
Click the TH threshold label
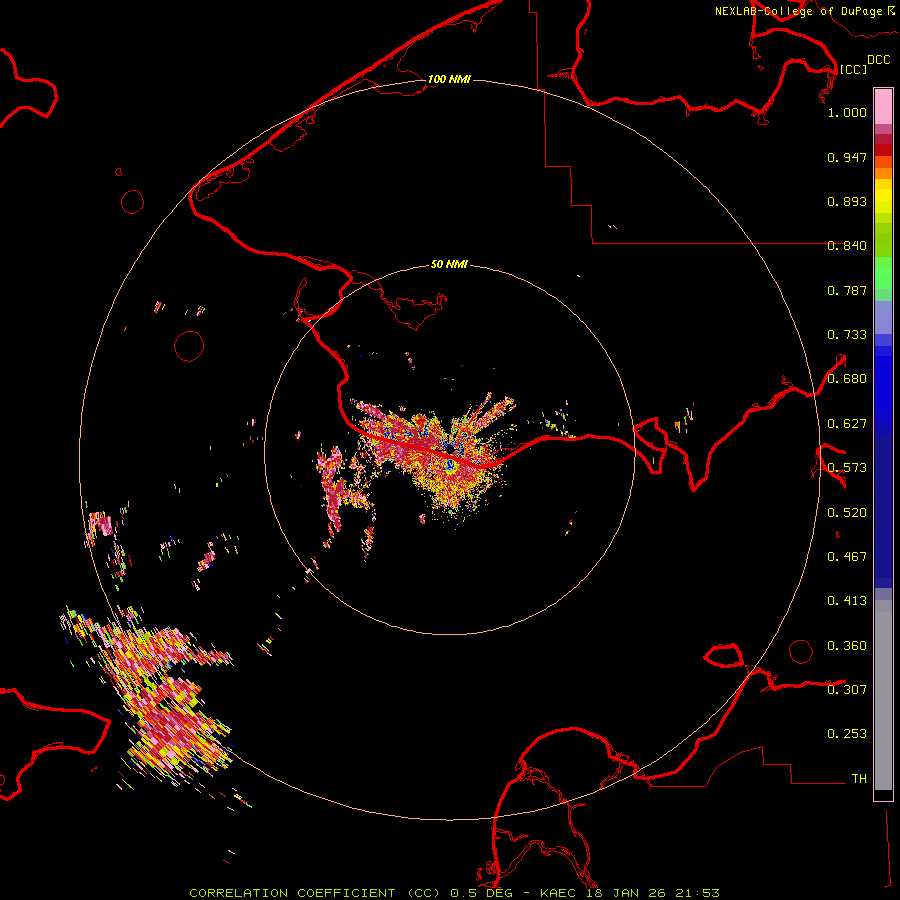click(x=858, y=778)
